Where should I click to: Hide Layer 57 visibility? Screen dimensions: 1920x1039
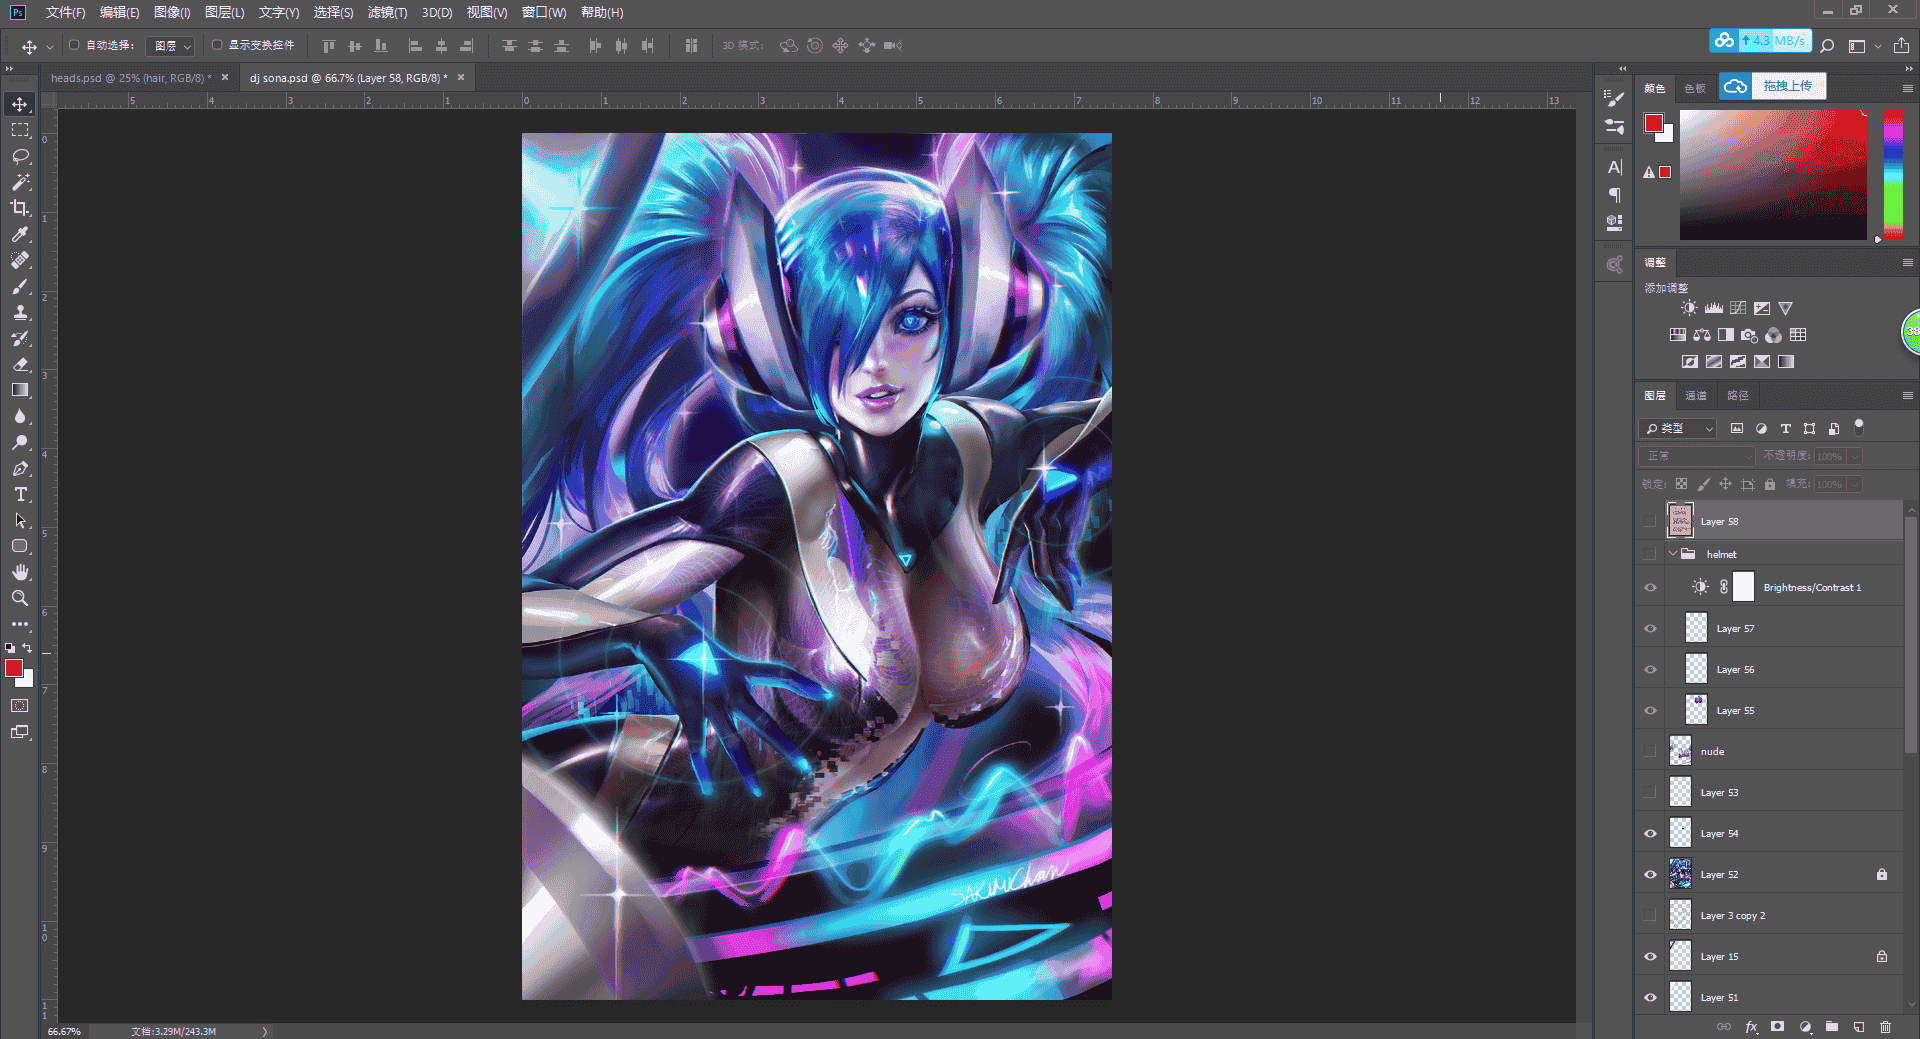click(x=1650, y=628)
